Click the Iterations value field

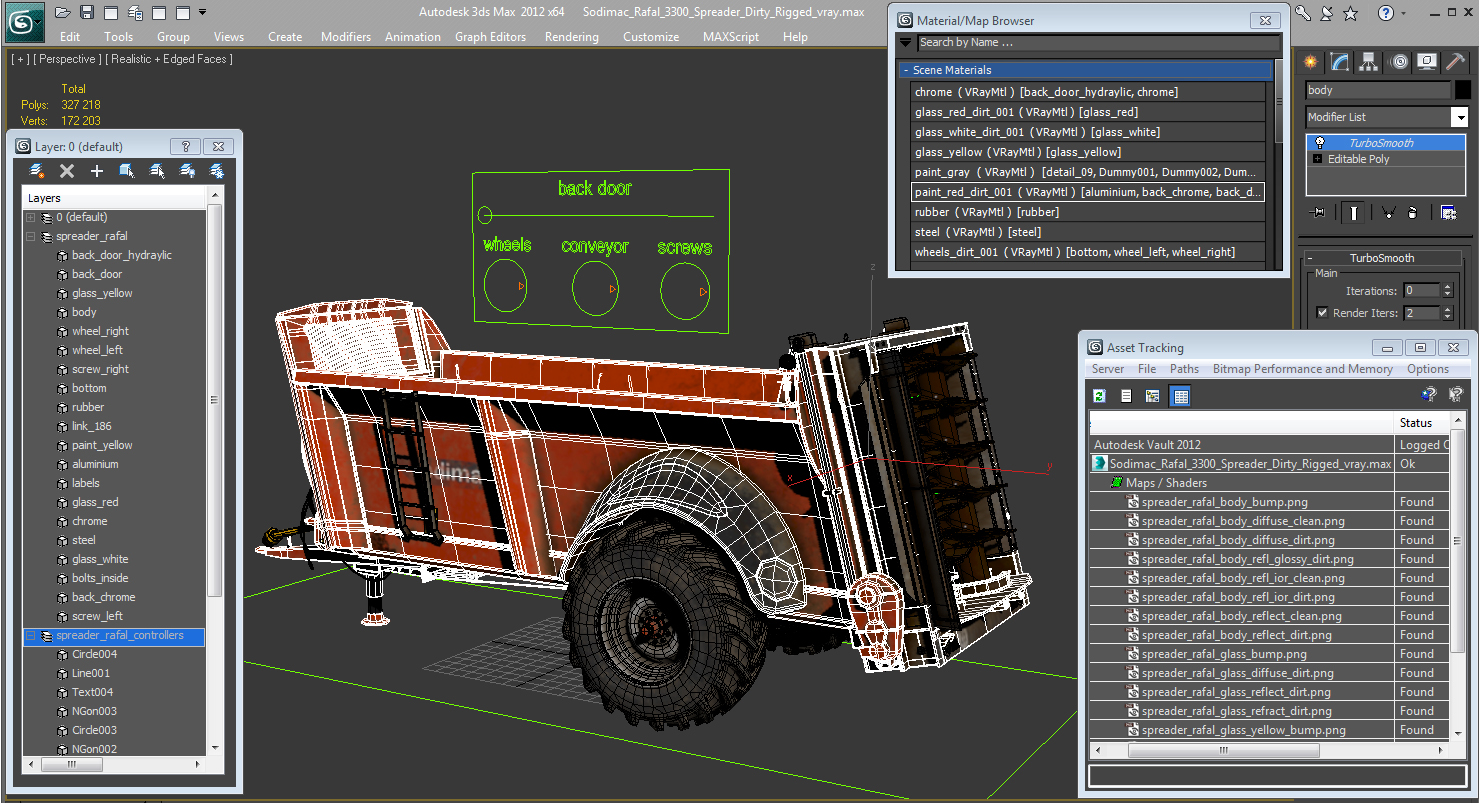pos(1421,291)
